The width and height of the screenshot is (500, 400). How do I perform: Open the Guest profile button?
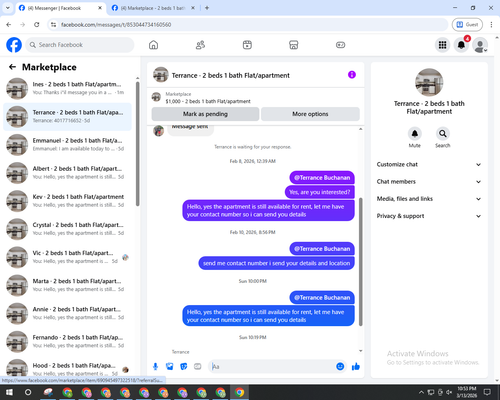(467, 24)
